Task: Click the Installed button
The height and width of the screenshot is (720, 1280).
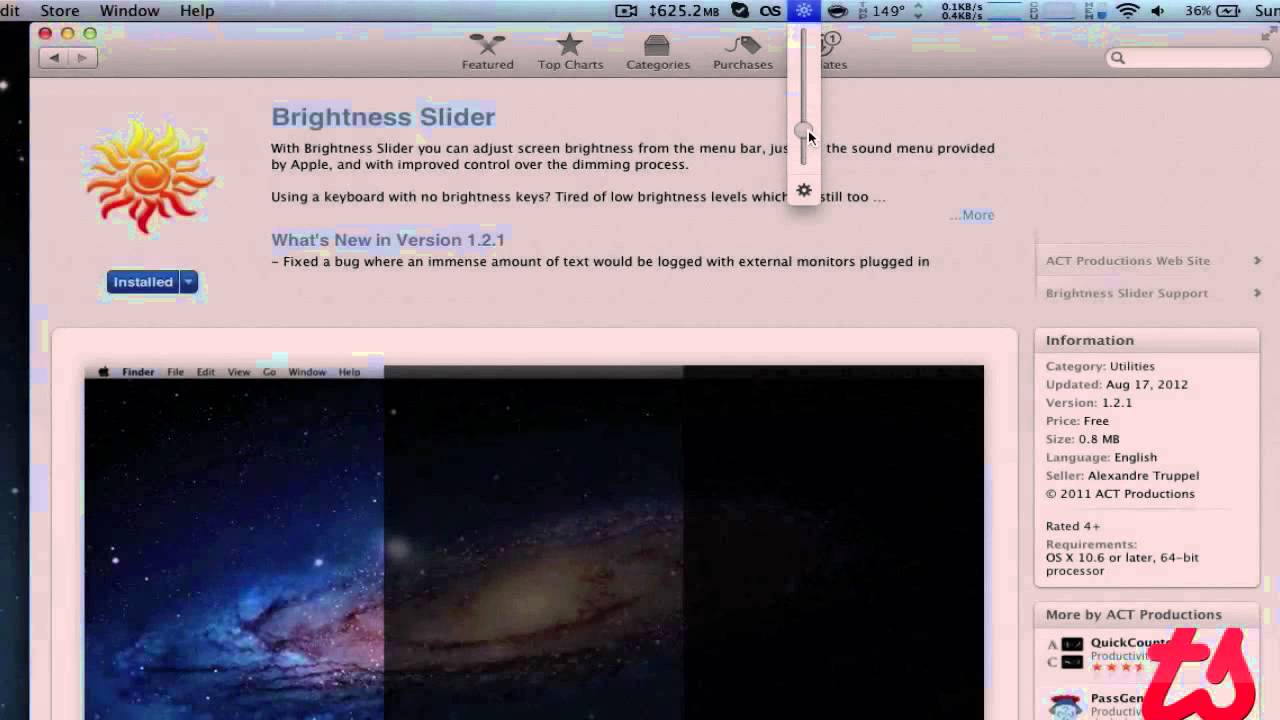Action: 143,282
